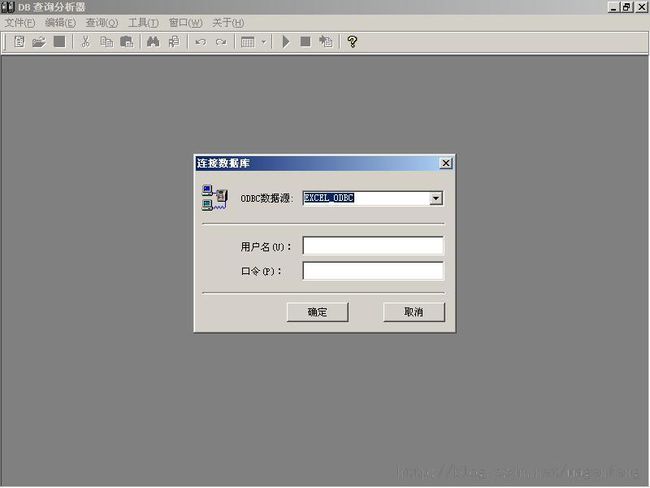Image resolution: width=650 pixels, height=488 pixels.
Task: Click the Help question mark icon
Action: (x=352, y=41)
